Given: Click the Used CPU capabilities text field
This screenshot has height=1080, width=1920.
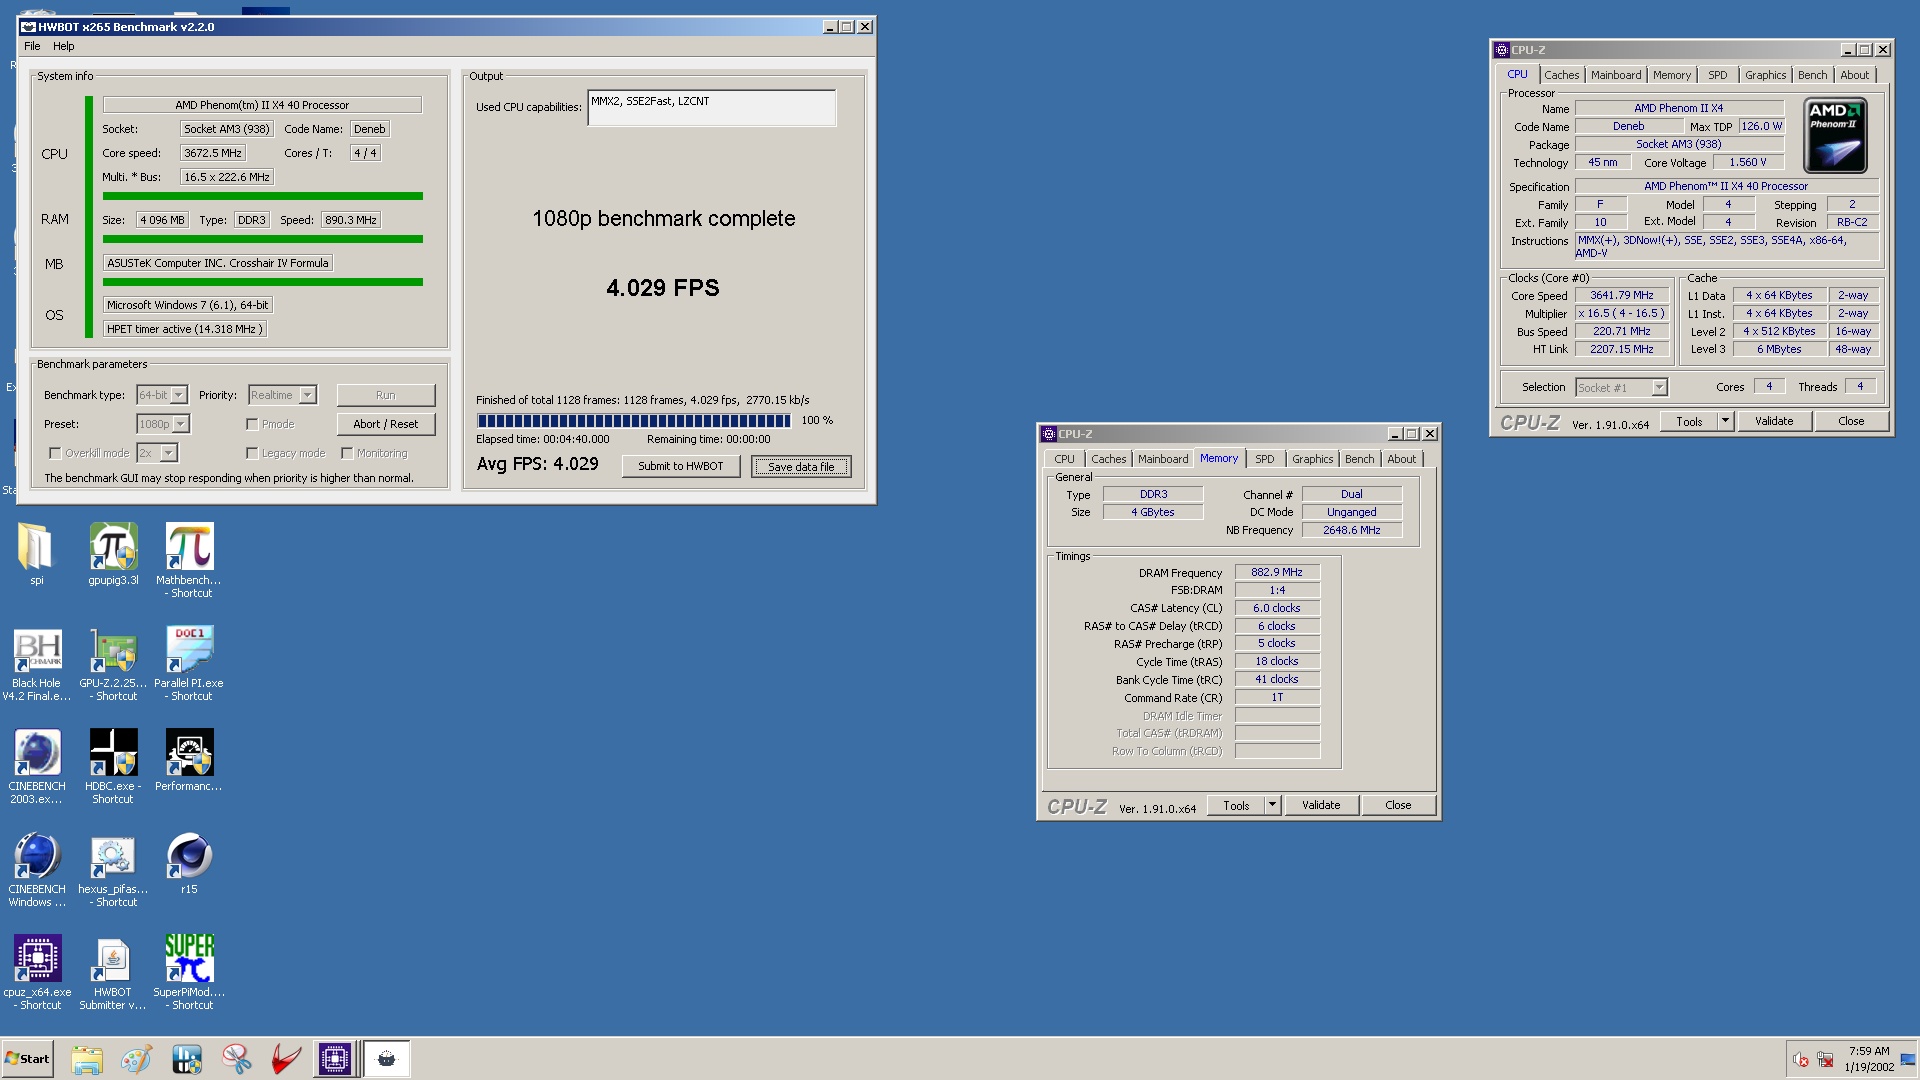Looking at the screenshot, I should click(711, 108).
